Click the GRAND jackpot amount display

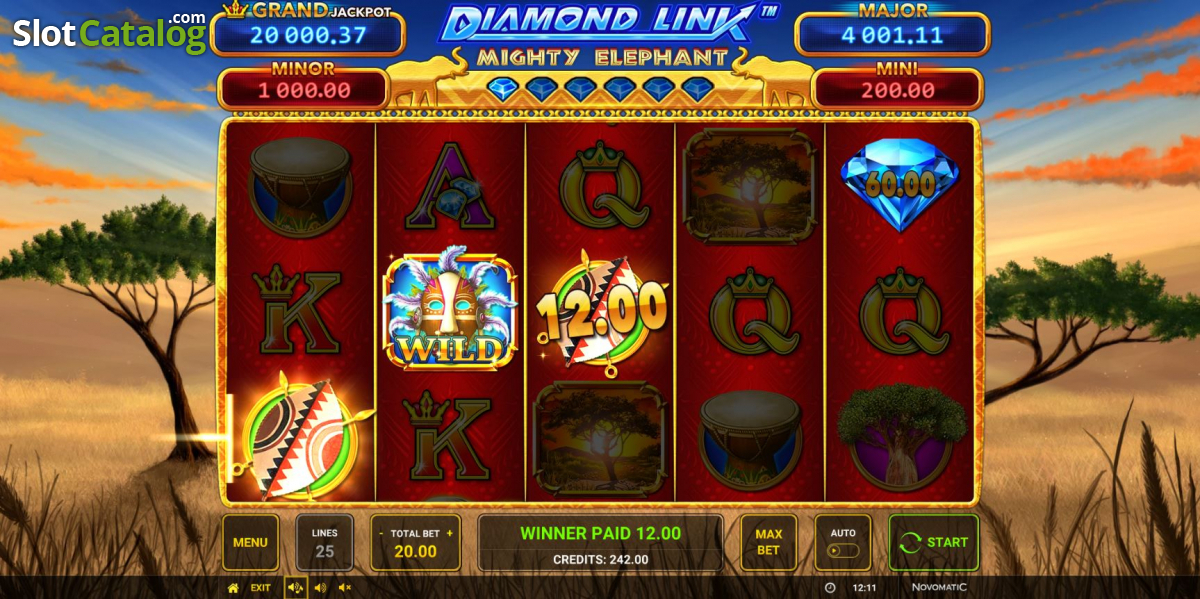pos(309,36)
